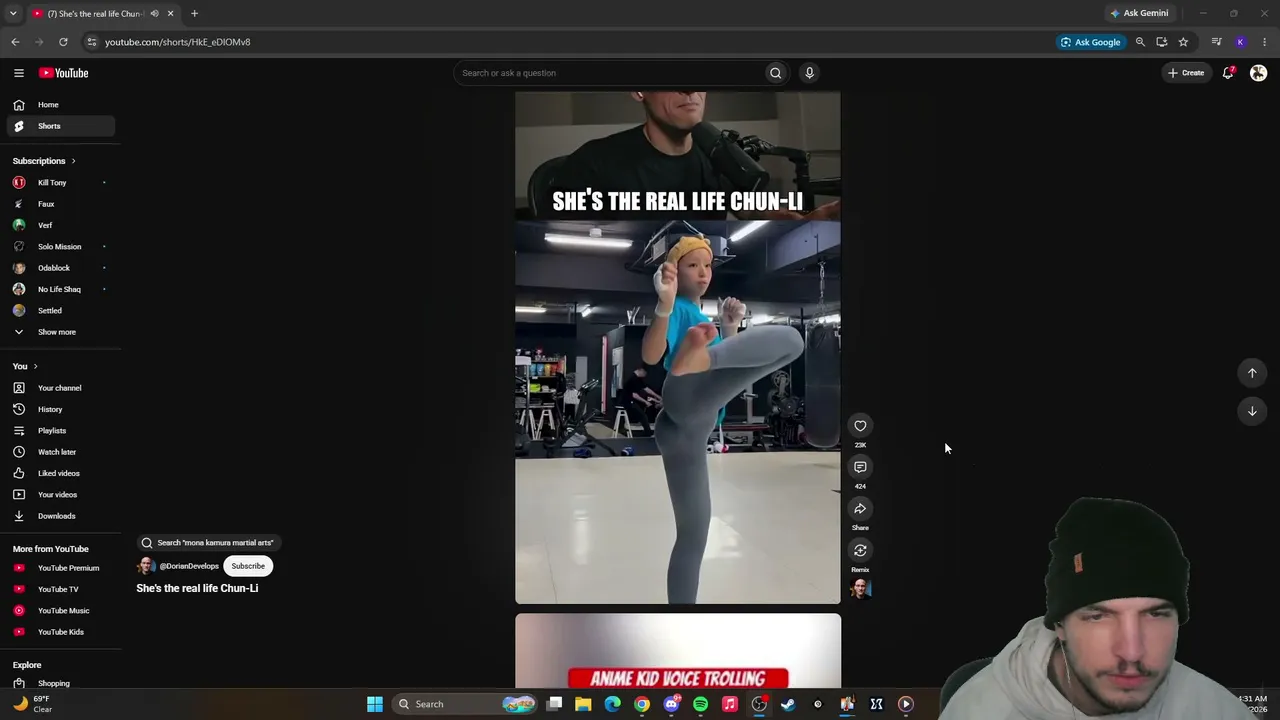This screenshot has width=1280, height=720.
Task: Open Your videos in the sidebar
Action: click(61, 495)
